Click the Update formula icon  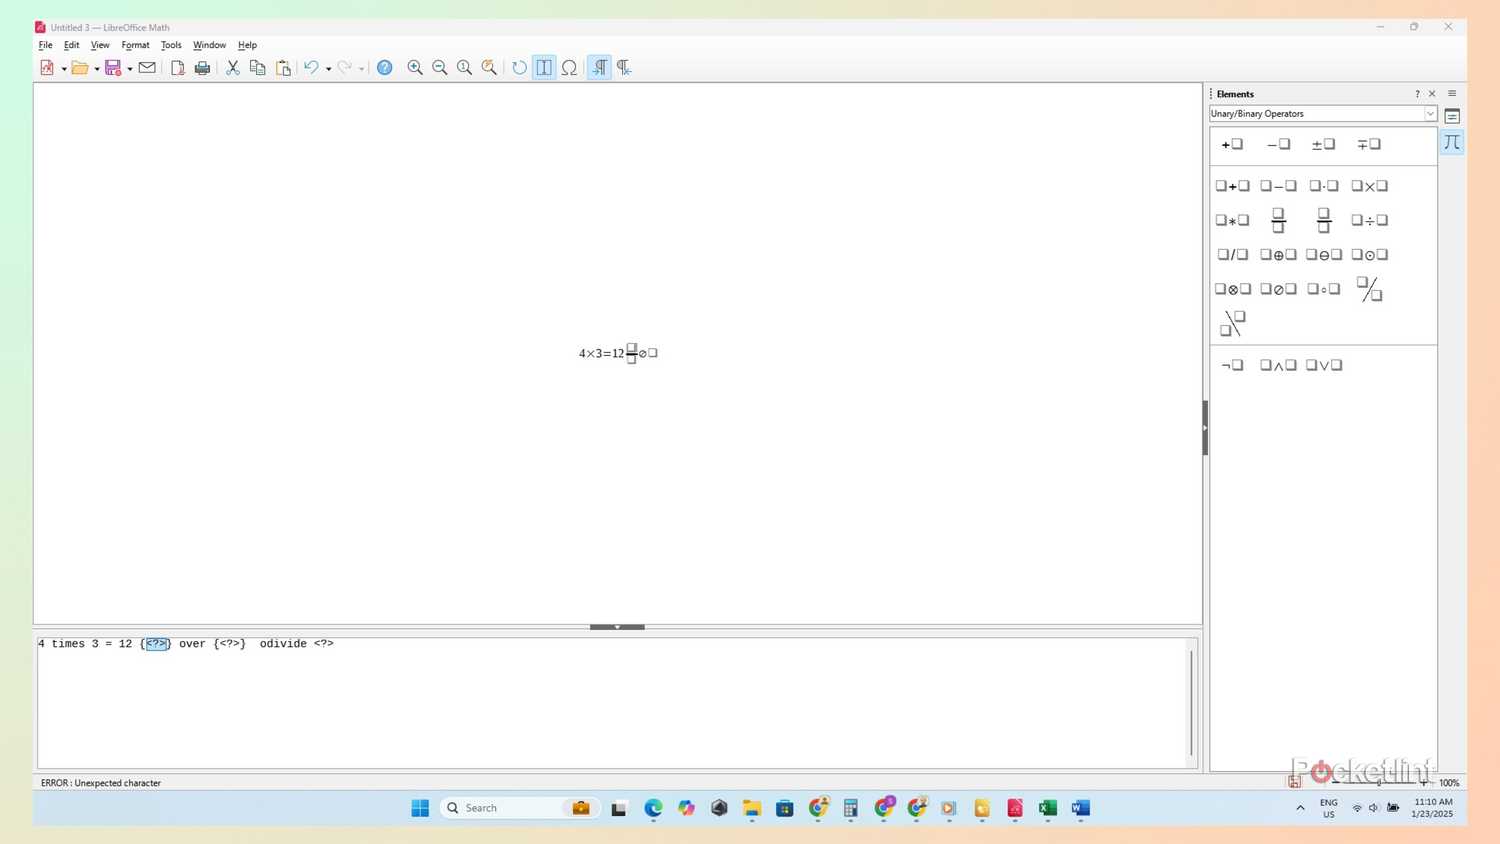pos(518,67)
